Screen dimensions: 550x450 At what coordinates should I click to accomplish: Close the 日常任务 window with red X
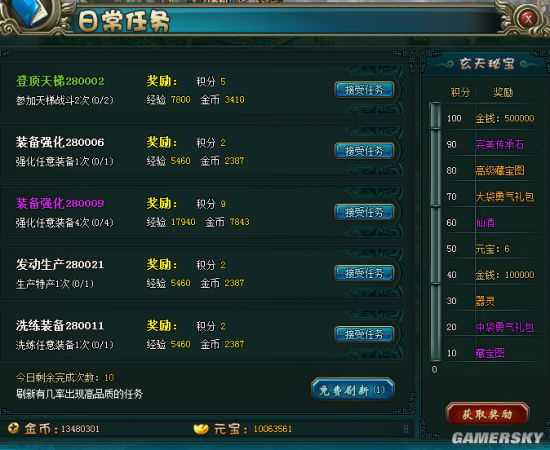click(528, 18)
